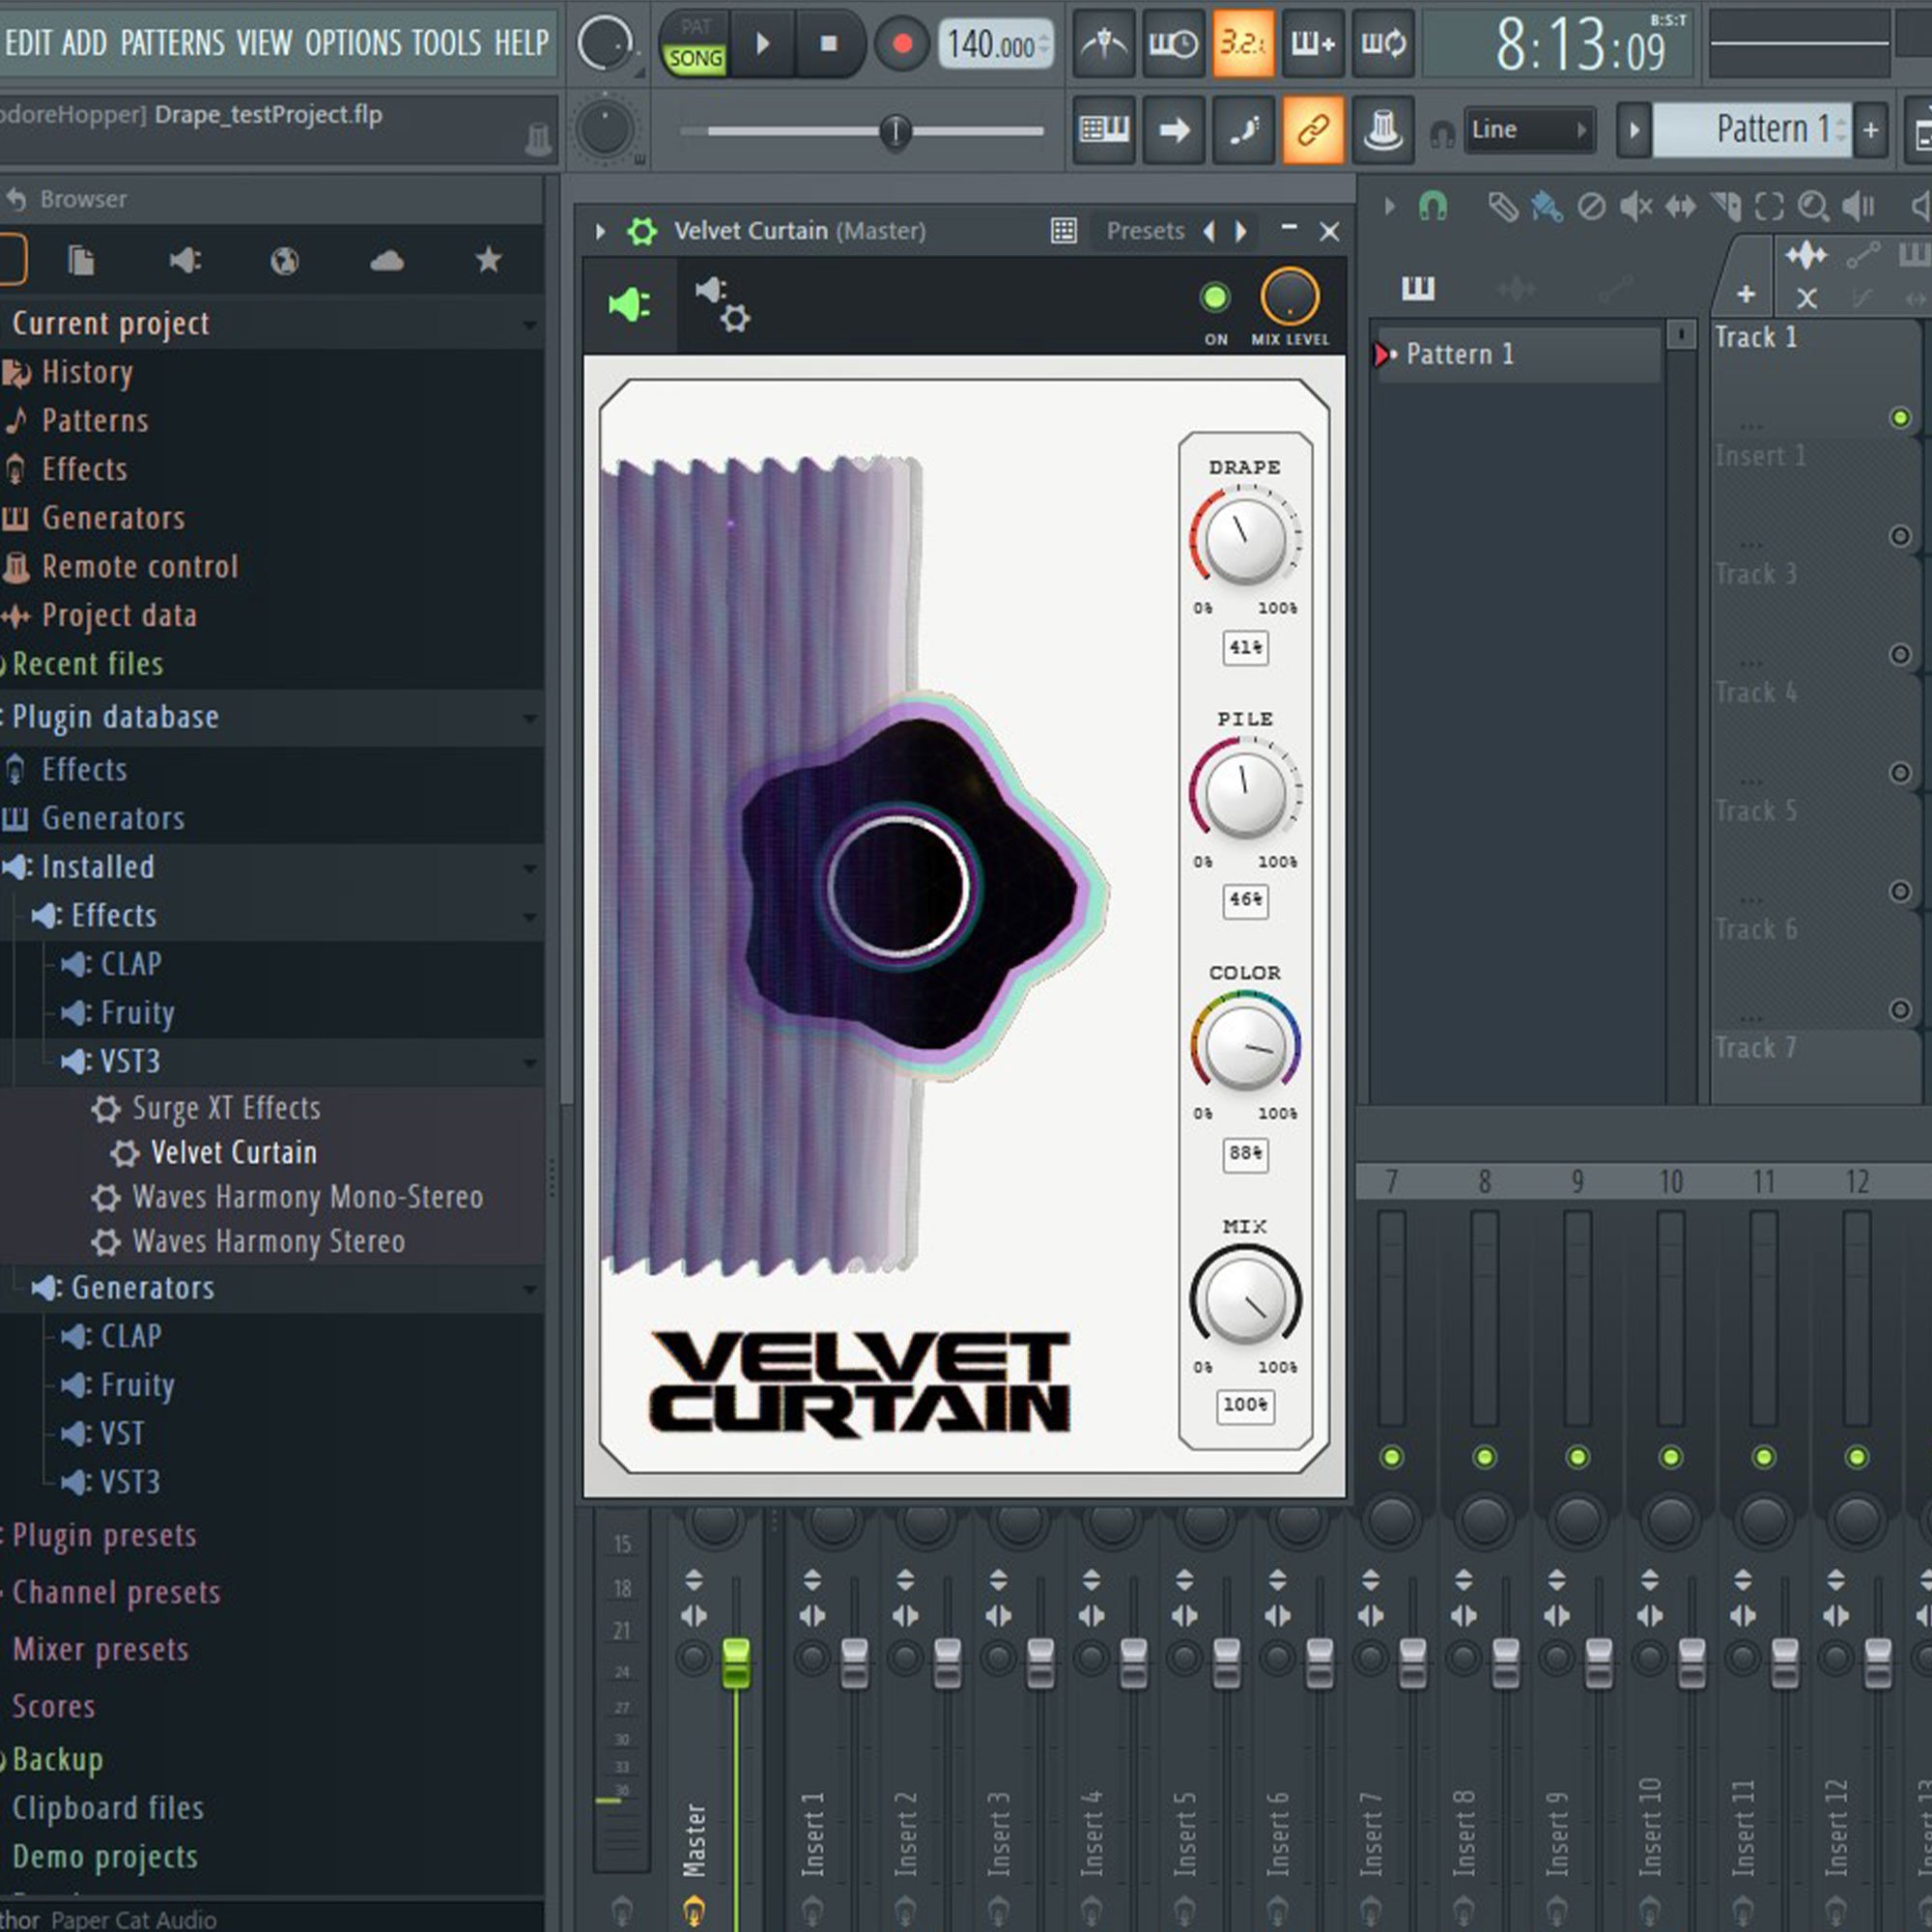The width and height of the screenshot is (1932, 1932).
Task: Click the star favorites icon in Browser
Action: (x=488, y=260)
